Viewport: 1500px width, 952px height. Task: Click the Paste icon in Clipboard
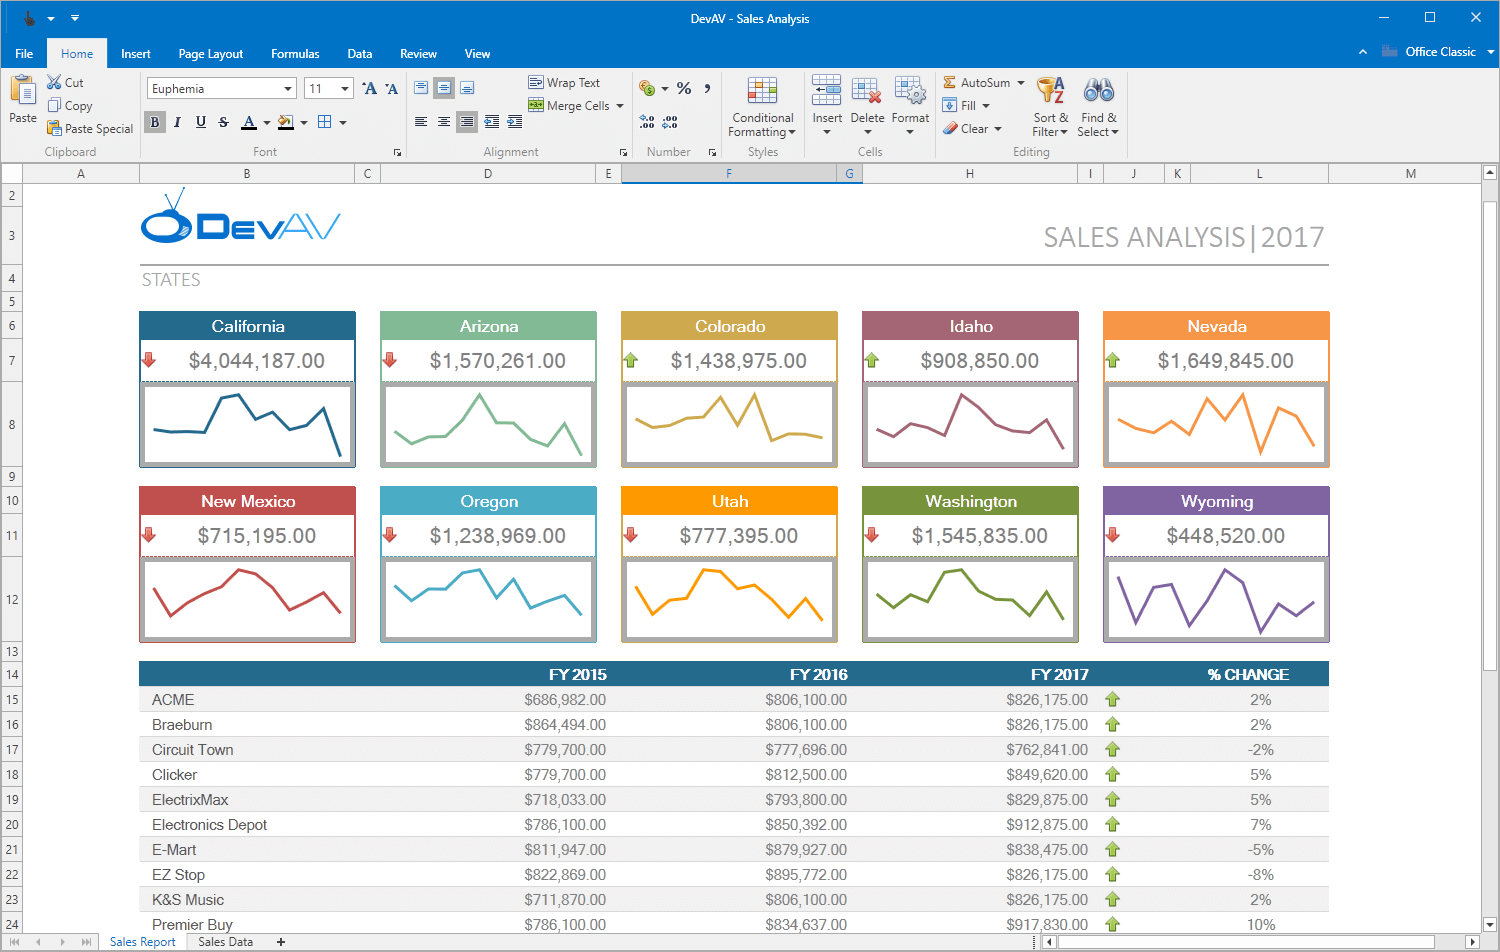pos(22,92)
